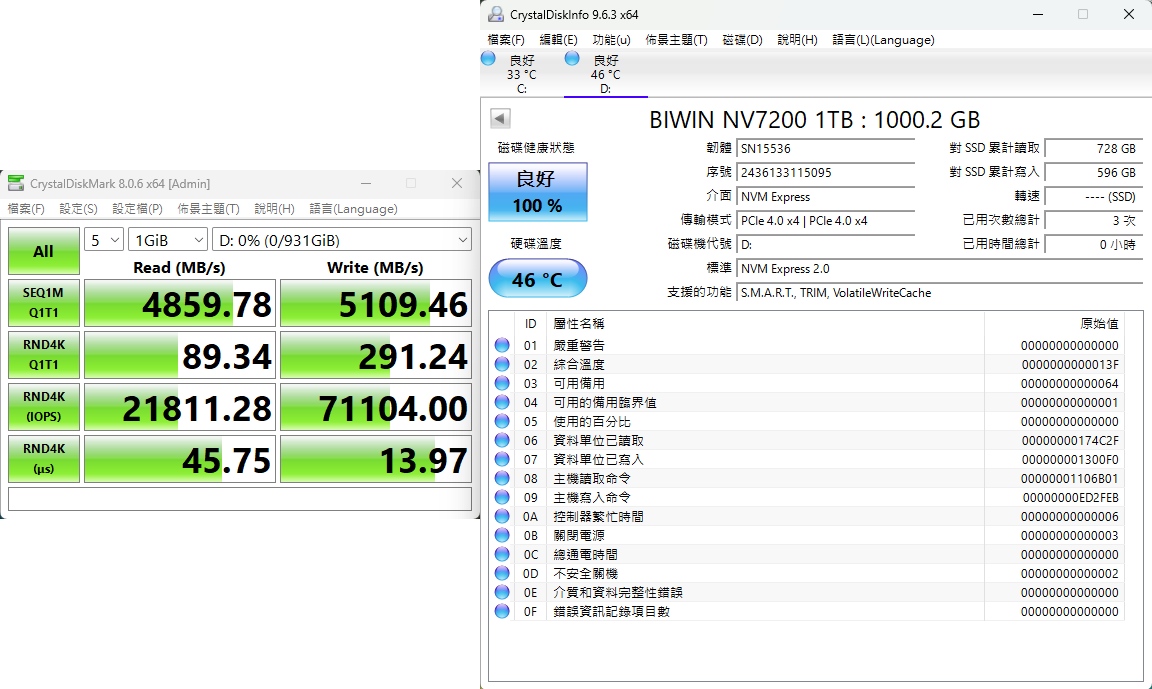1152x689 pixels.
Task: Open 語言(L)(Language) menu in CrystalDiskInfo
Action: [x=884, y=40]
